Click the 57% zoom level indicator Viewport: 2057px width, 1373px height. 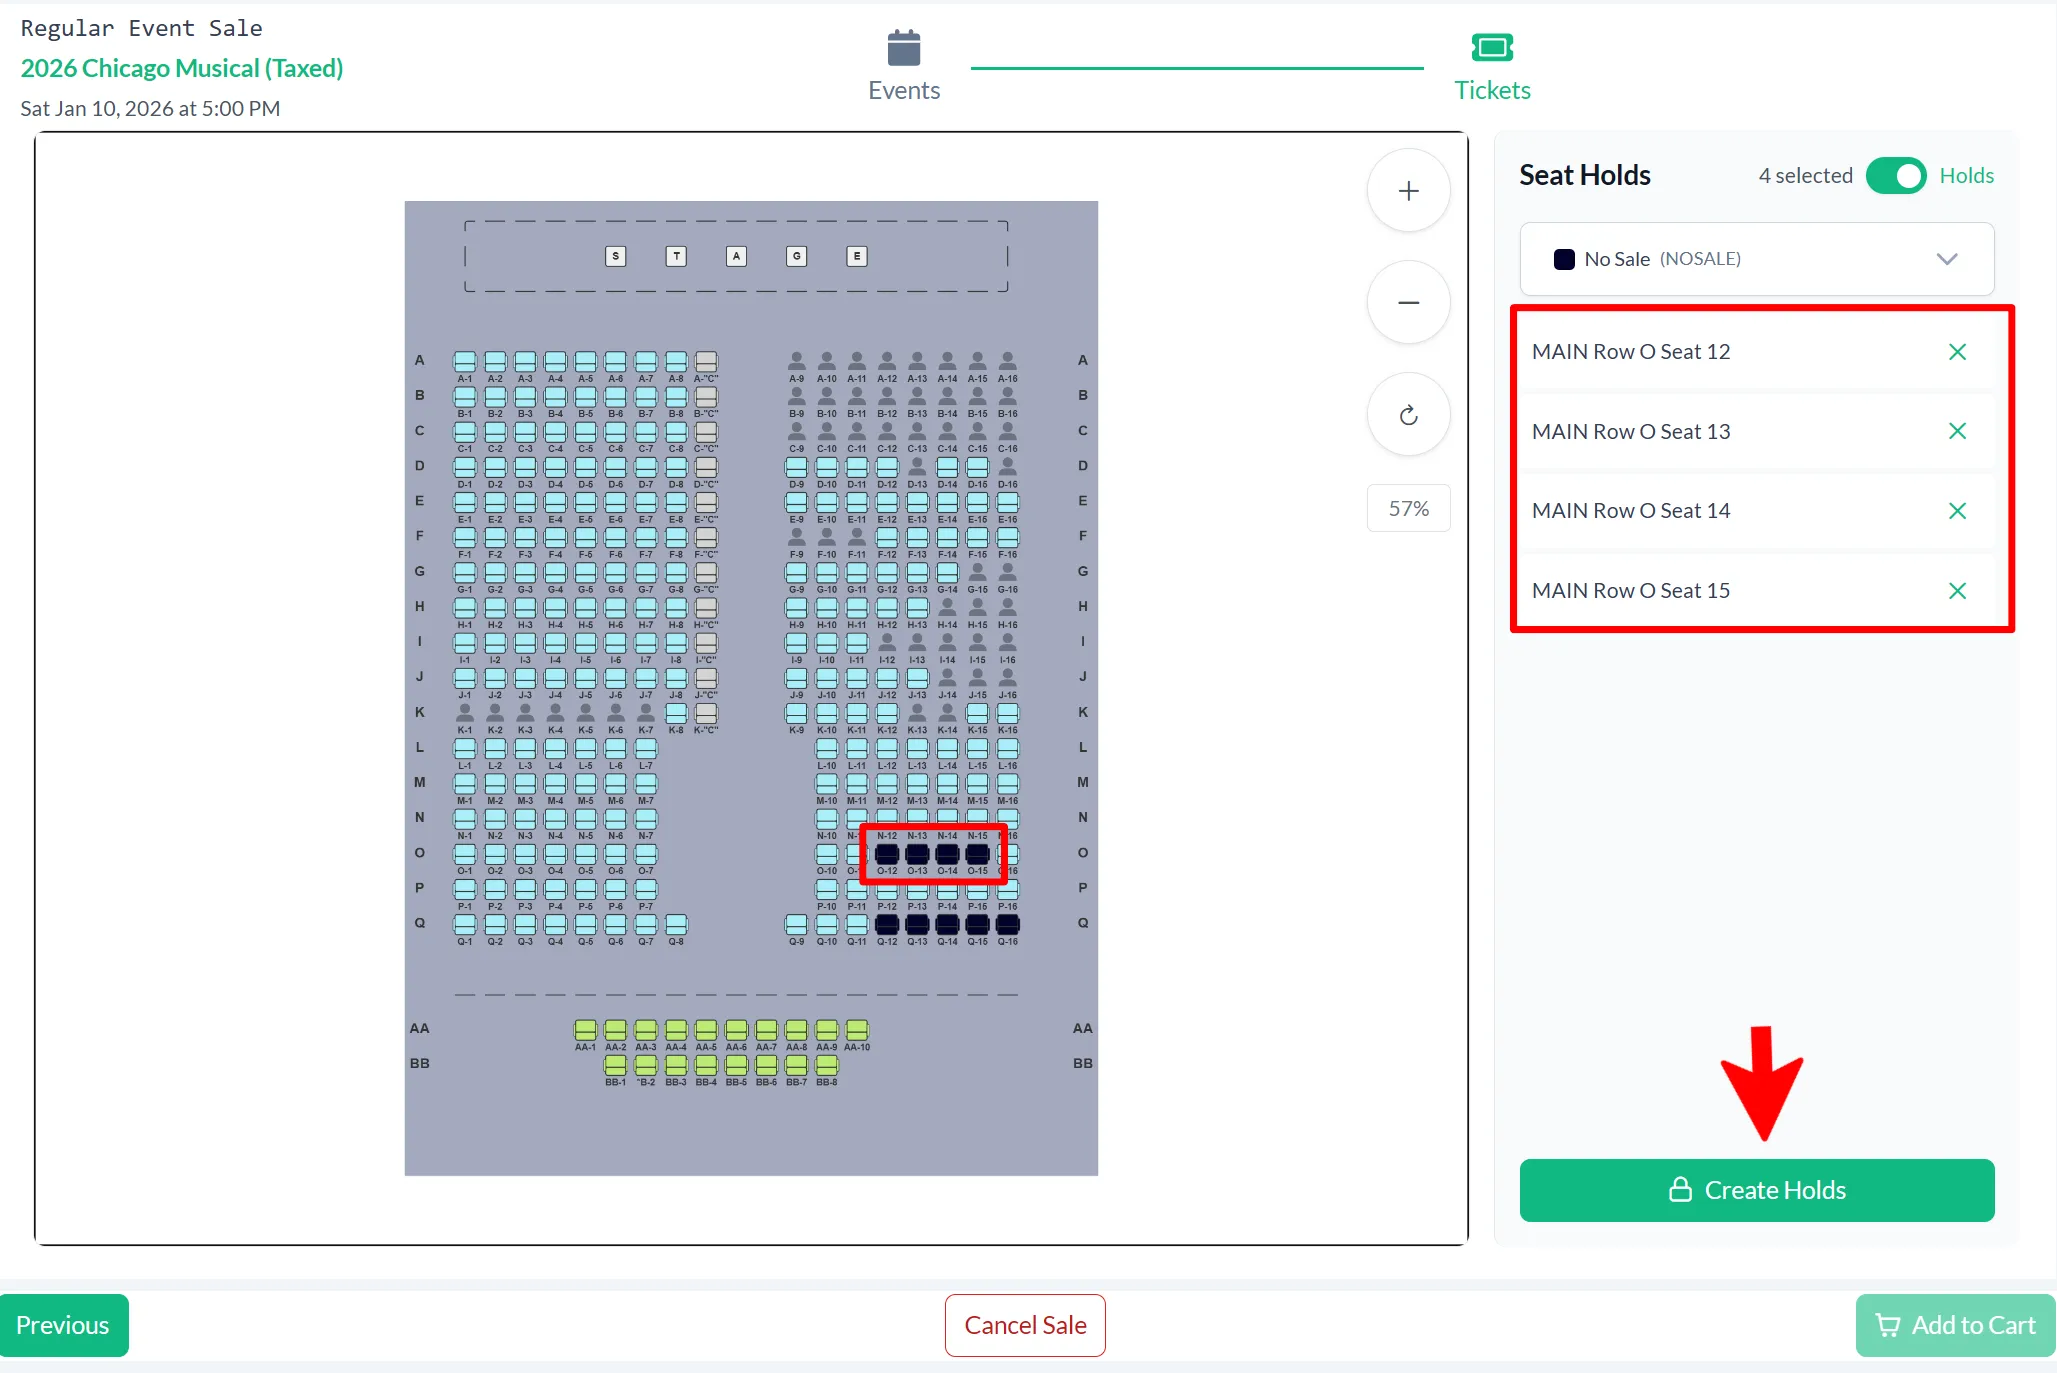coord(1408,508)
